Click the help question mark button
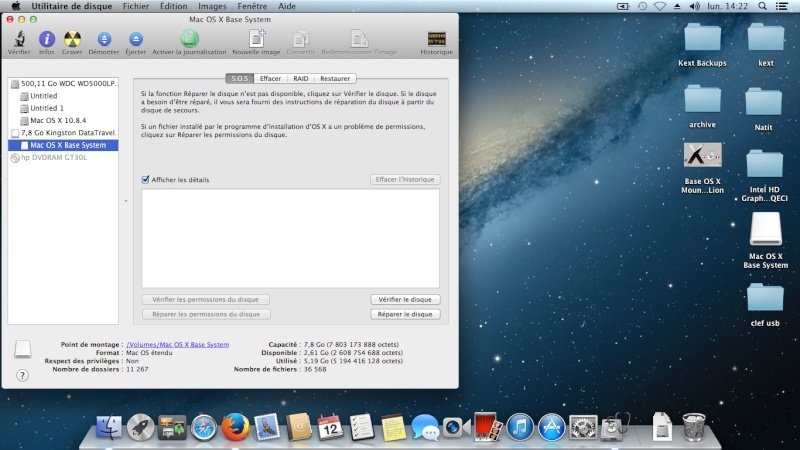Screen dimensions: 800x450 pos(22,376)
